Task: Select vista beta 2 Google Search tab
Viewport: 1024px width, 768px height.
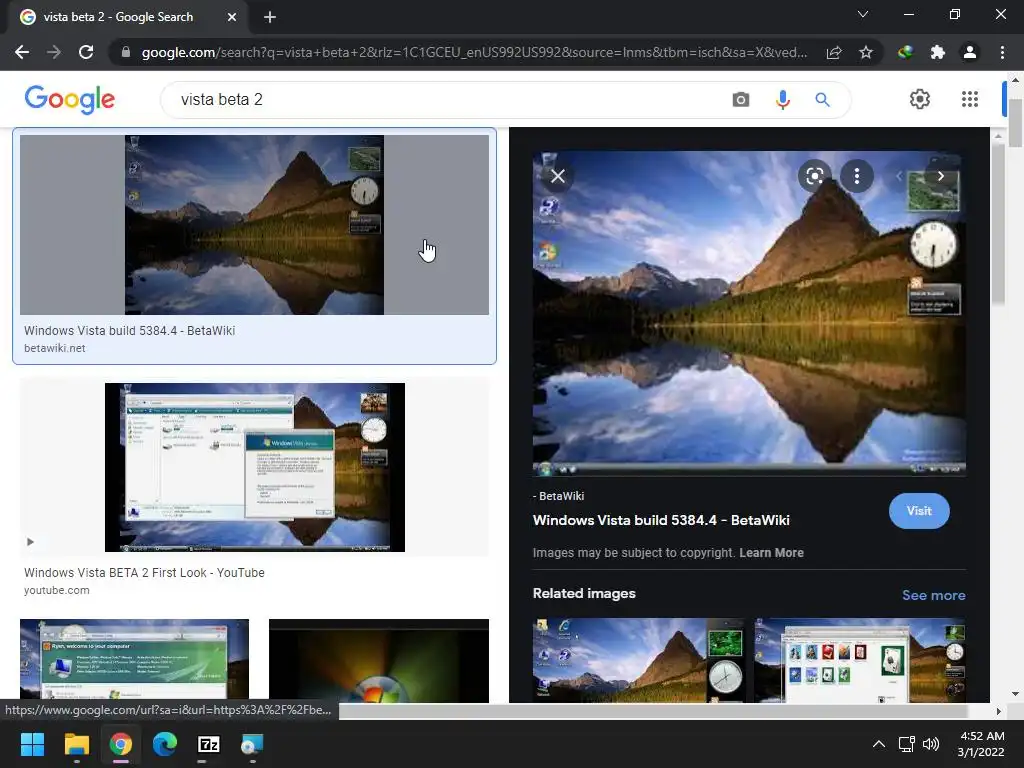Action: [x=127, y=17]
